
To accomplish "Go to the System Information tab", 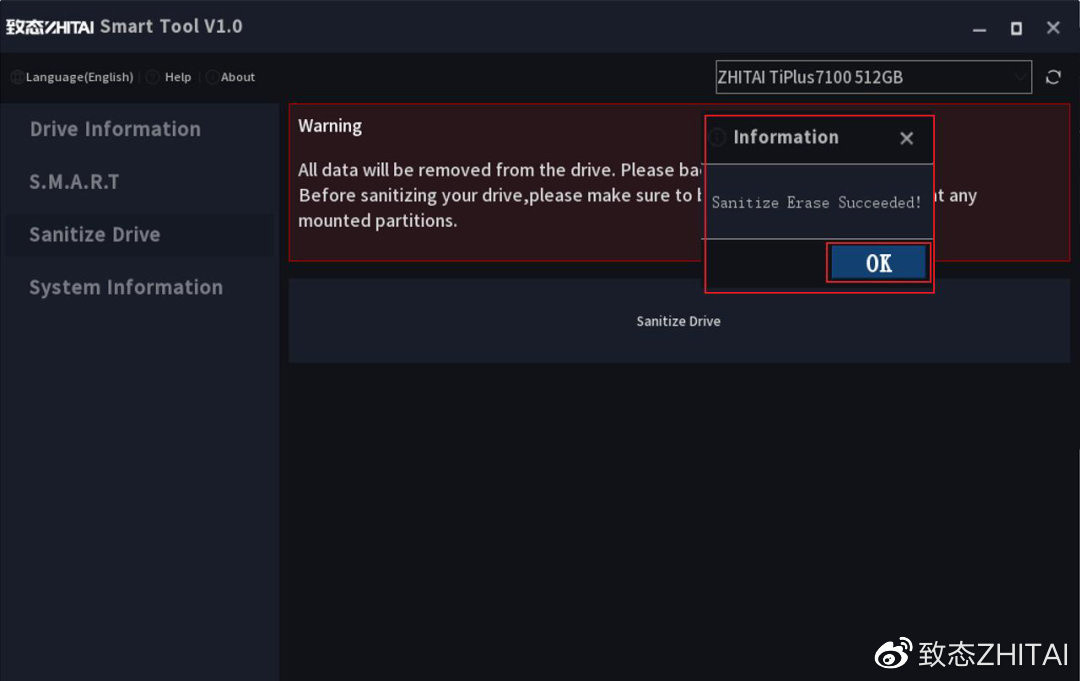I will tap(126, 288).
